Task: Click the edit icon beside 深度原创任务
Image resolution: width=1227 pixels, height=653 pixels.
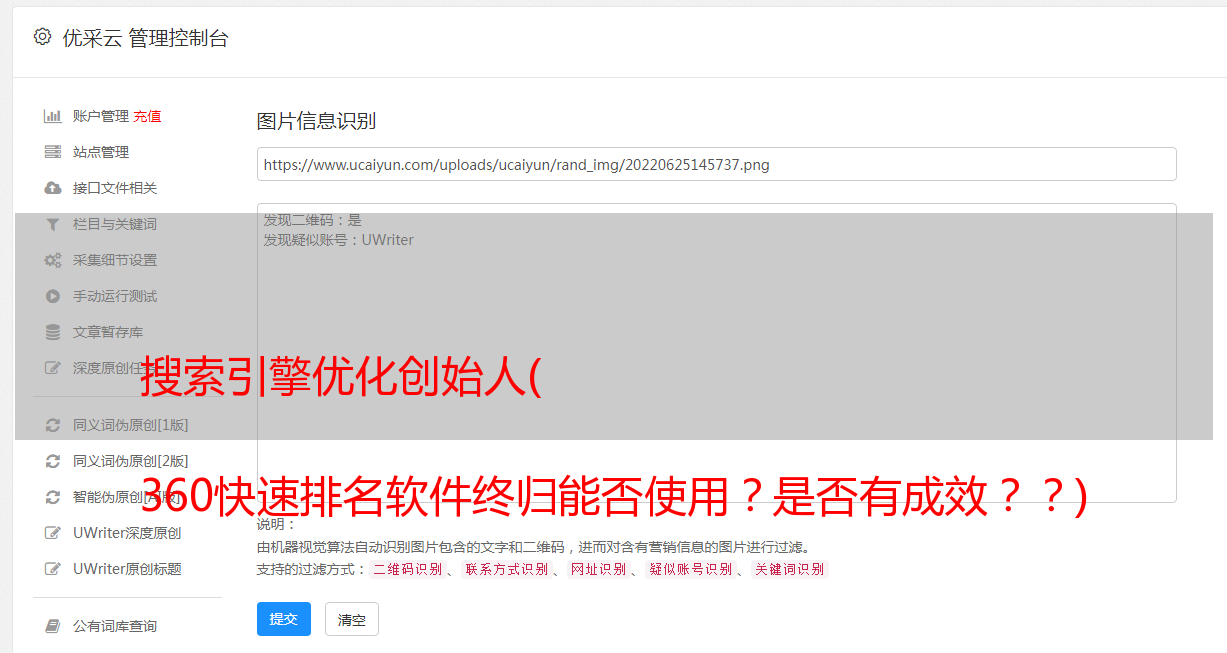Action: click(53, 368)
